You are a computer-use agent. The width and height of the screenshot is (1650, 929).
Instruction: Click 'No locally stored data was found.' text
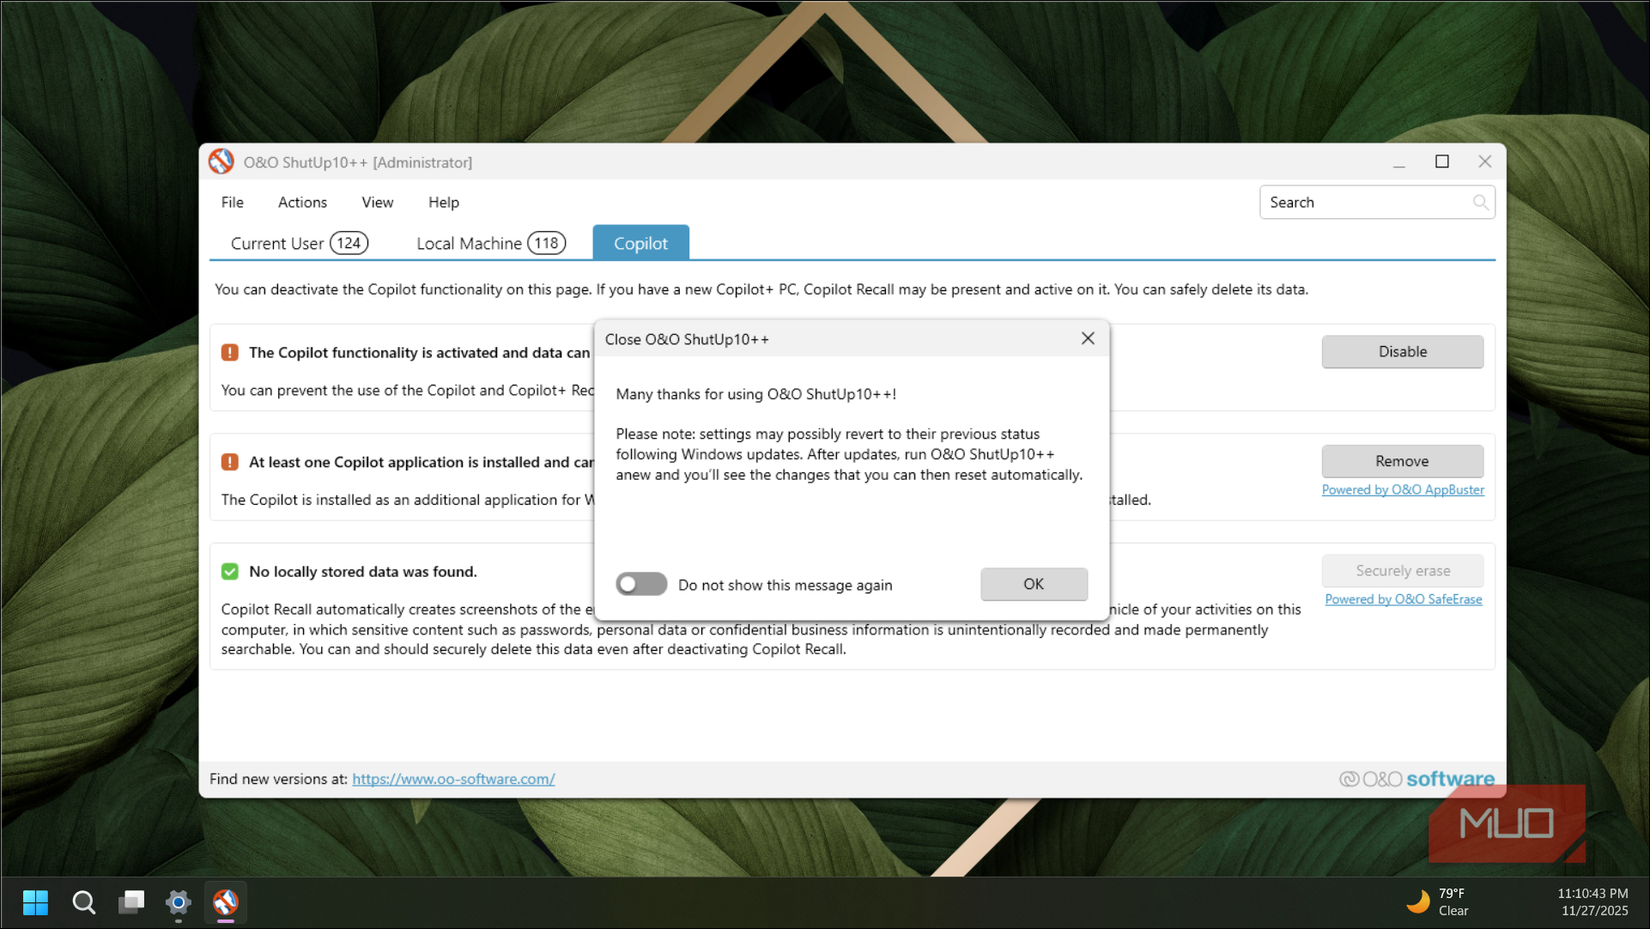coord(363,572)
